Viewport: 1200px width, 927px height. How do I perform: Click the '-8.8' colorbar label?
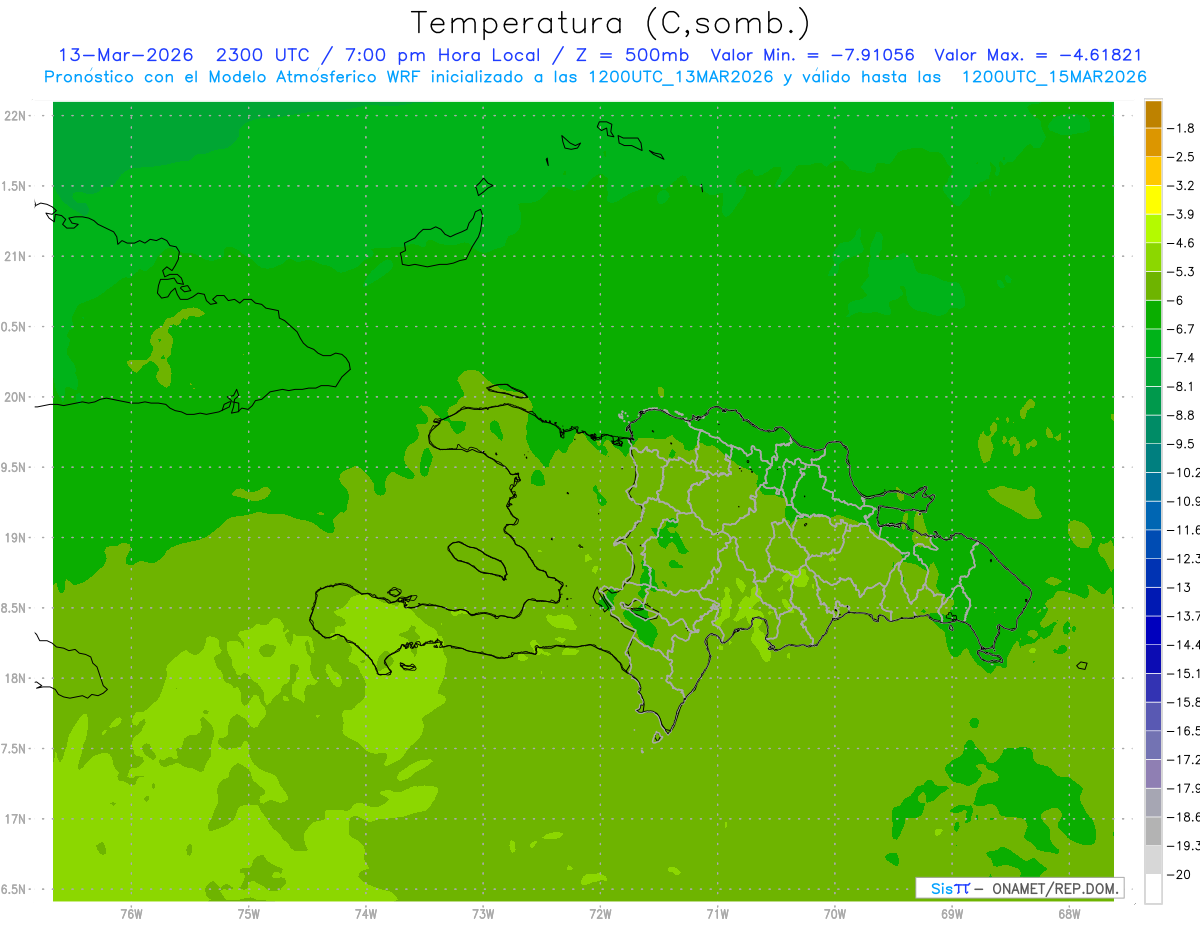(1182, 415)
